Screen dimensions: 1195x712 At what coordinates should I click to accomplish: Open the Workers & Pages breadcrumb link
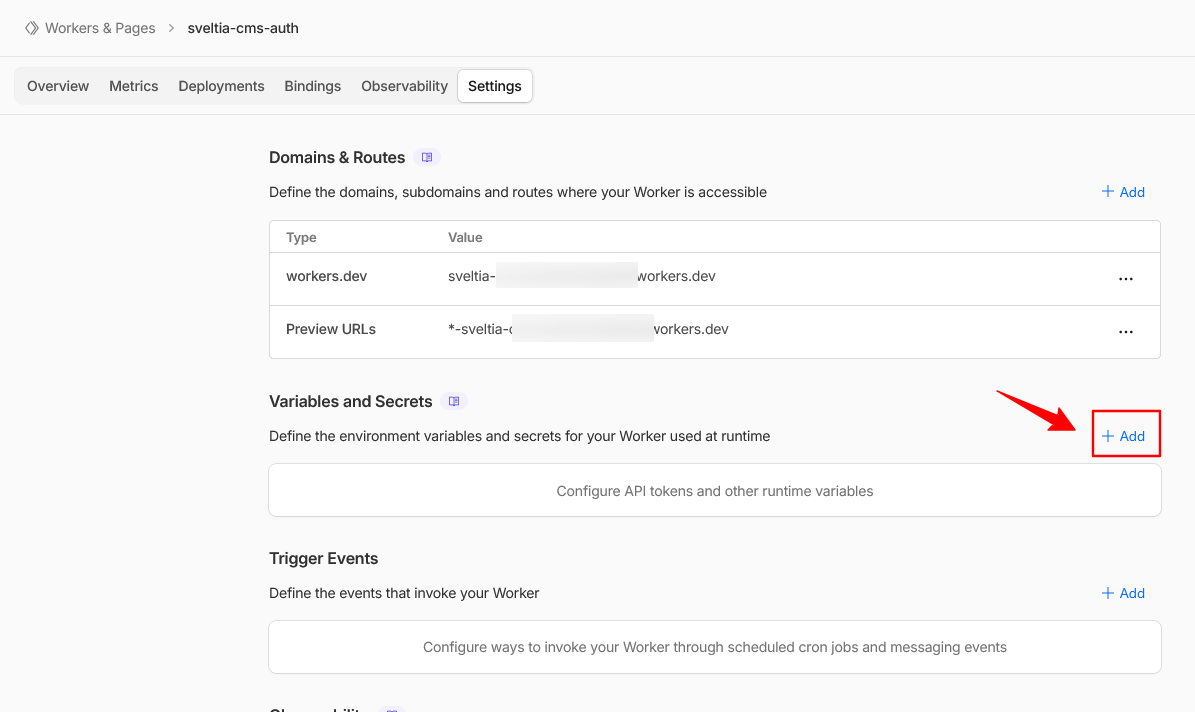[100, 28]
